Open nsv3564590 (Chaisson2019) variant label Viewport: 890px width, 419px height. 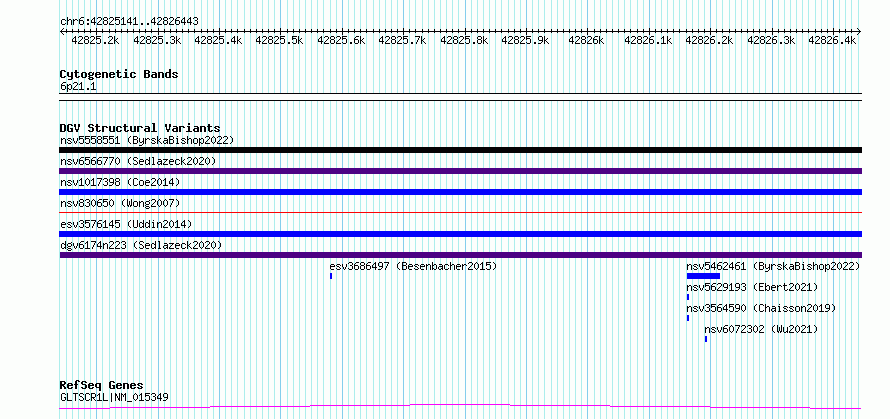tap(761, 308)
